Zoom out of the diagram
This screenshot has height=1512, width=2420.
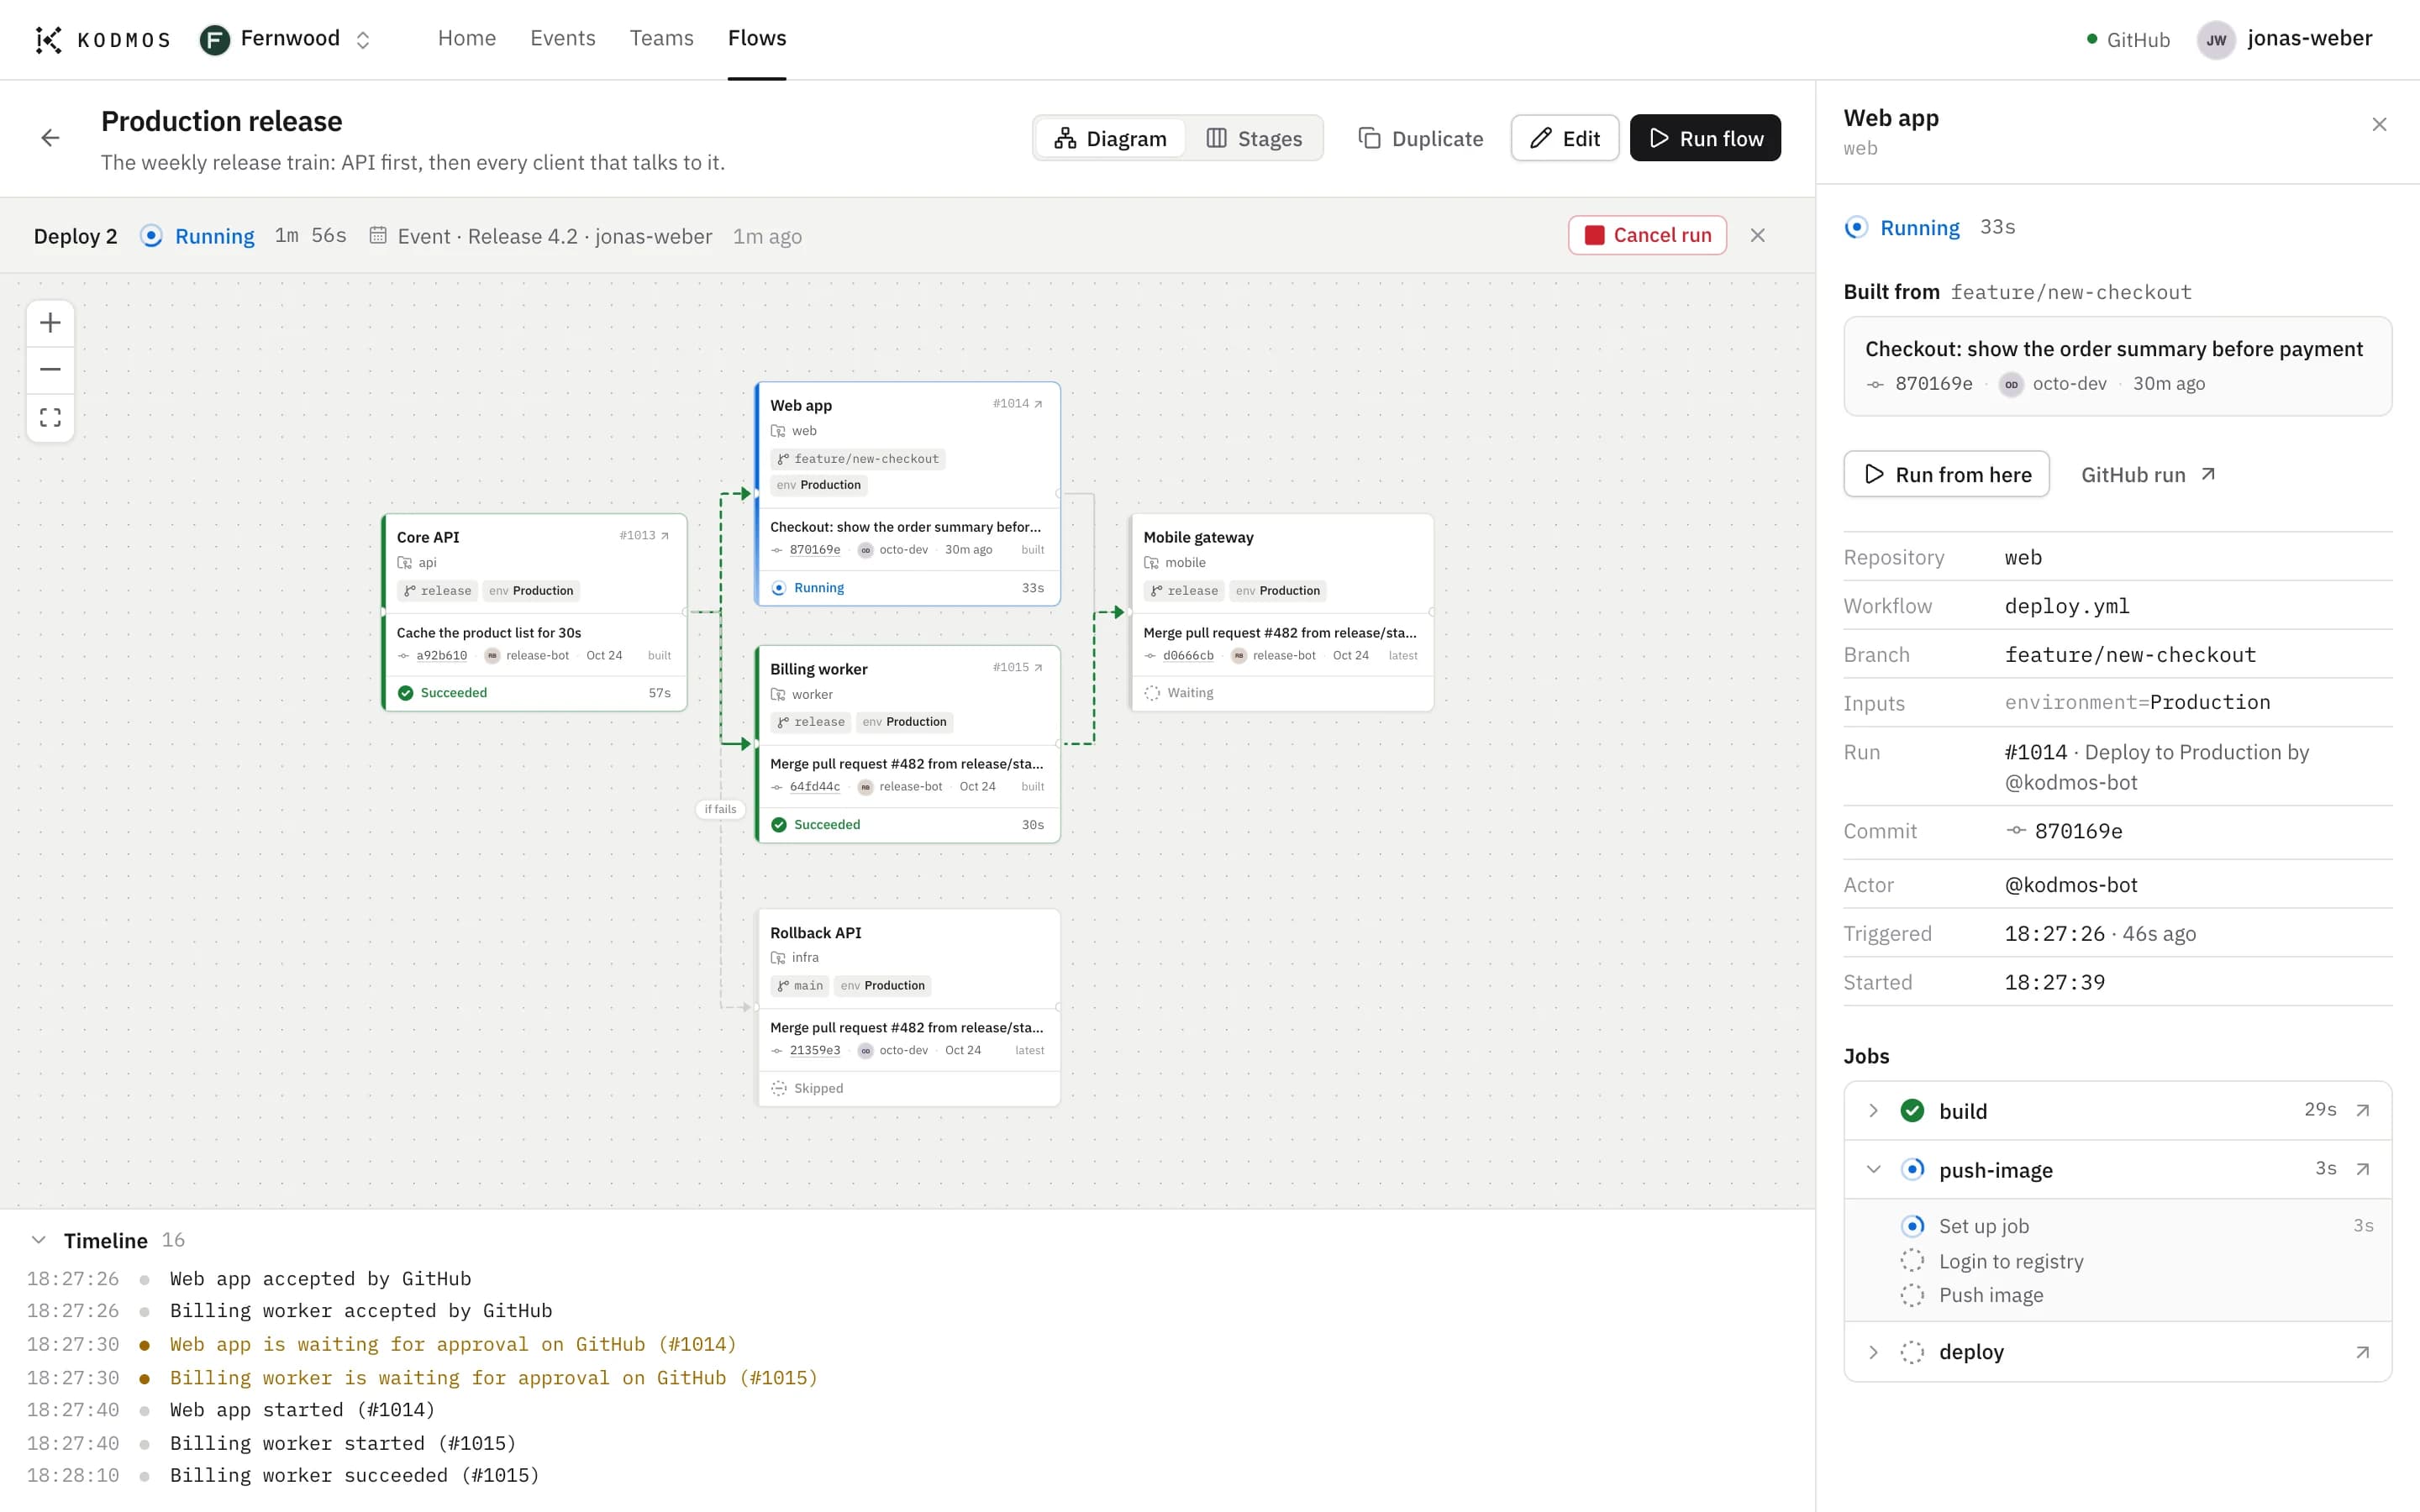(x=50, y=370)
